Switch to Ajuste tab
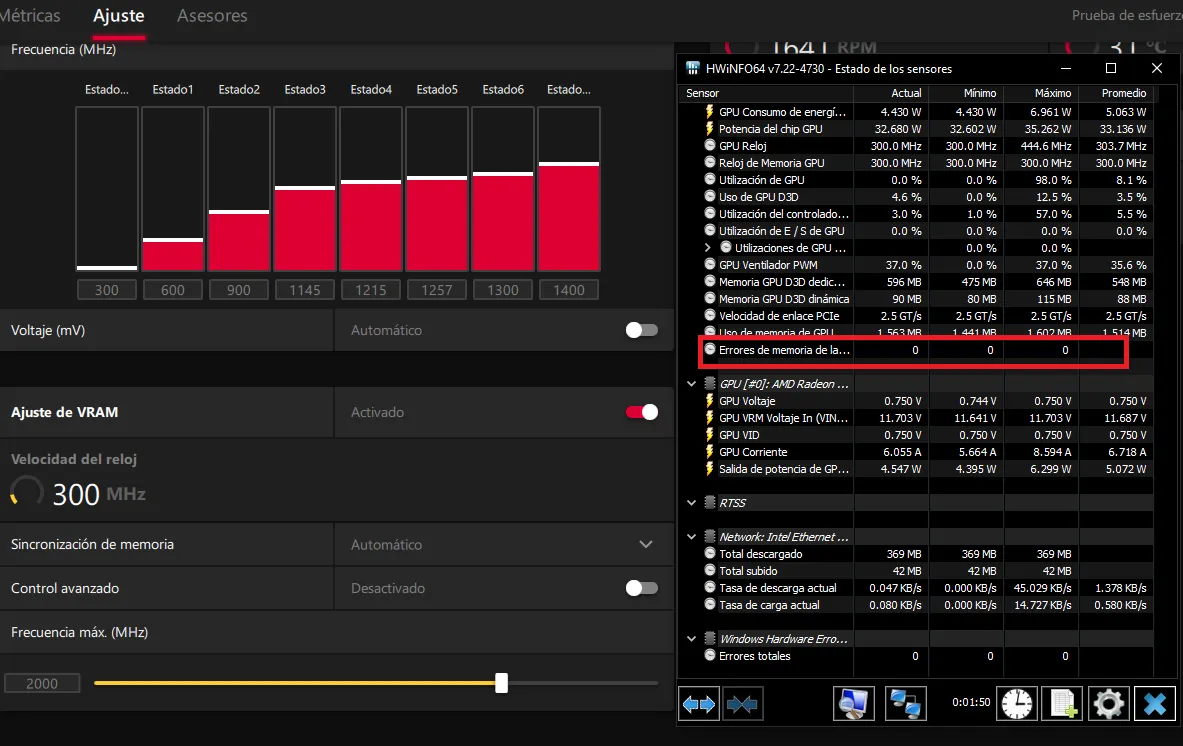This screenshot has height=746, width=1183. 118,16
